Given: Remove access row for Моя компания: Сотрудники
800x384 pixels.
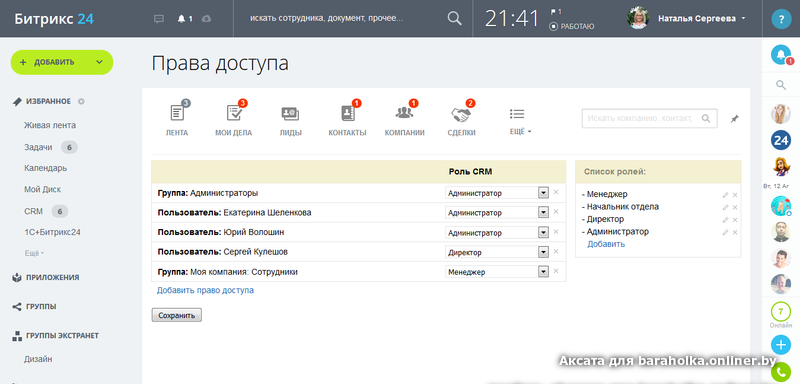Looking at the screenshot, I should click(x=556, y=271).
